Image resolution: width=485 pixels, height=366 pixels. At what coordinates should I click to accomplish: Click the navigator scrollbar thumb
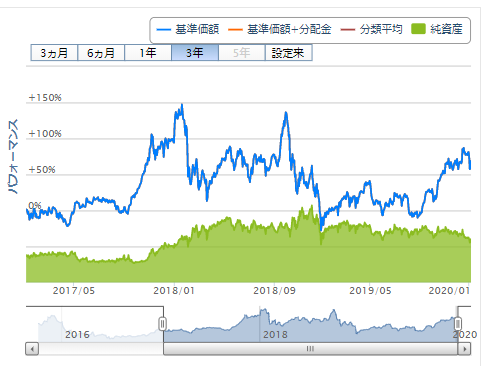[x=311, y=349]
